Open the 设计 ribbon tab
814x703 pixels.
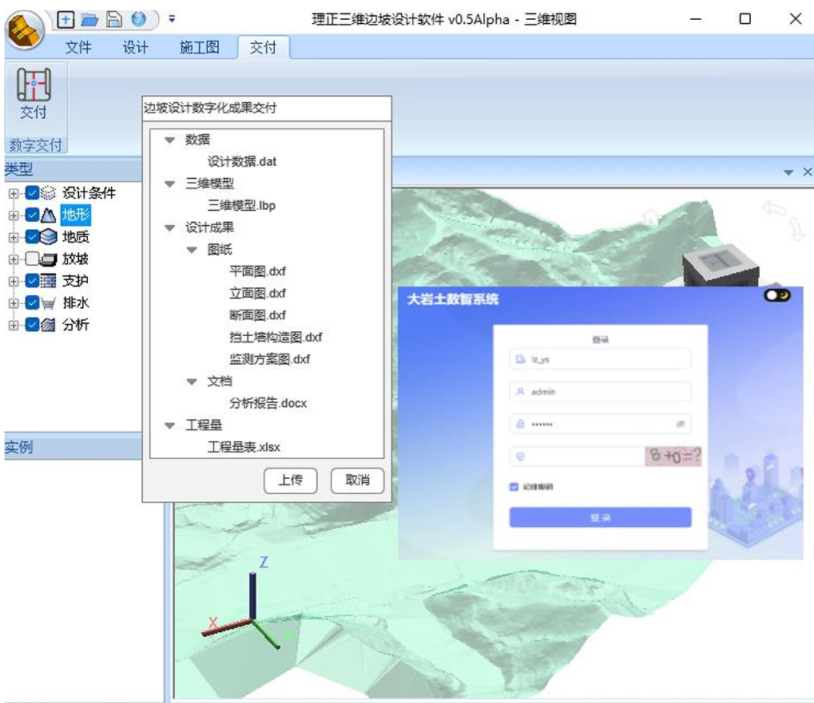tap(135, 48)
